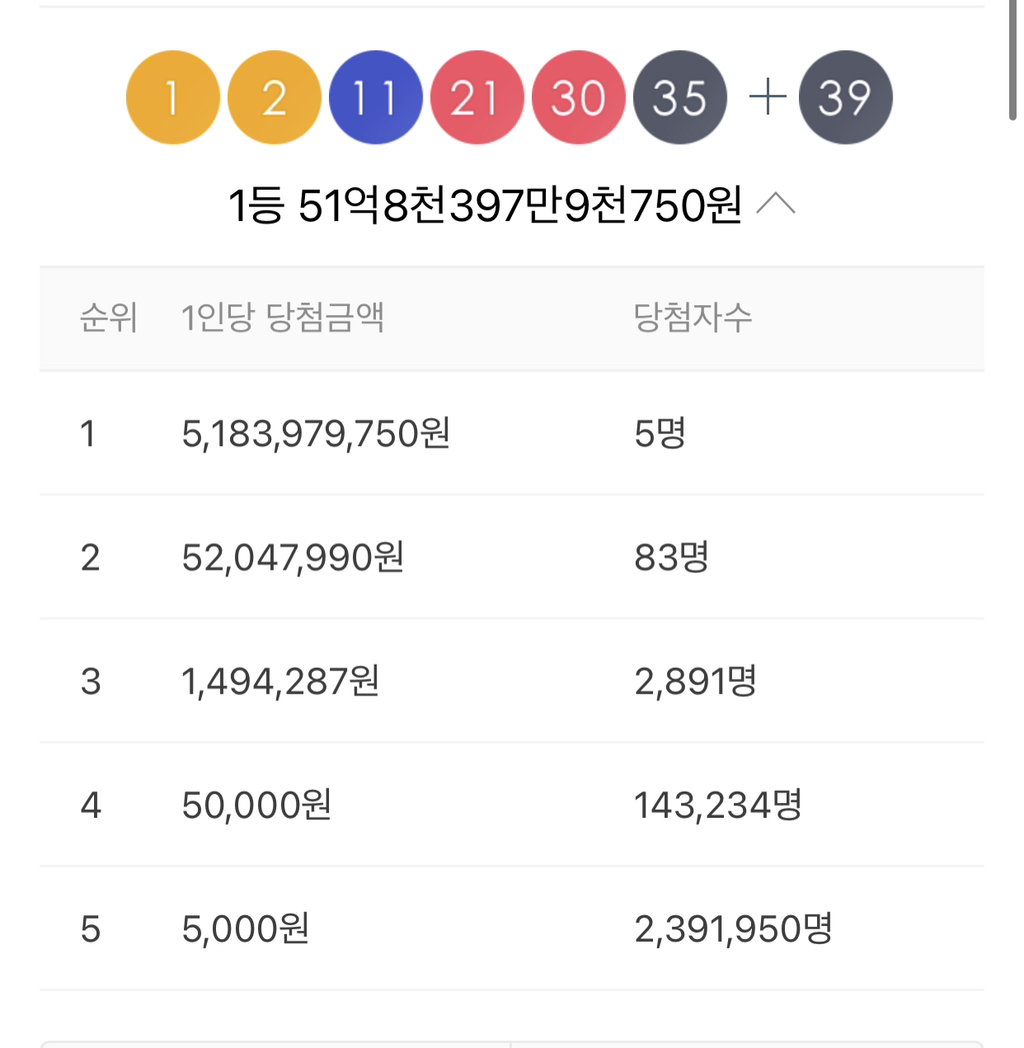This screenshot has width=1024, height=1048.
Task: Click the 1등 prize amount summary text
Action: click(484, 206)
